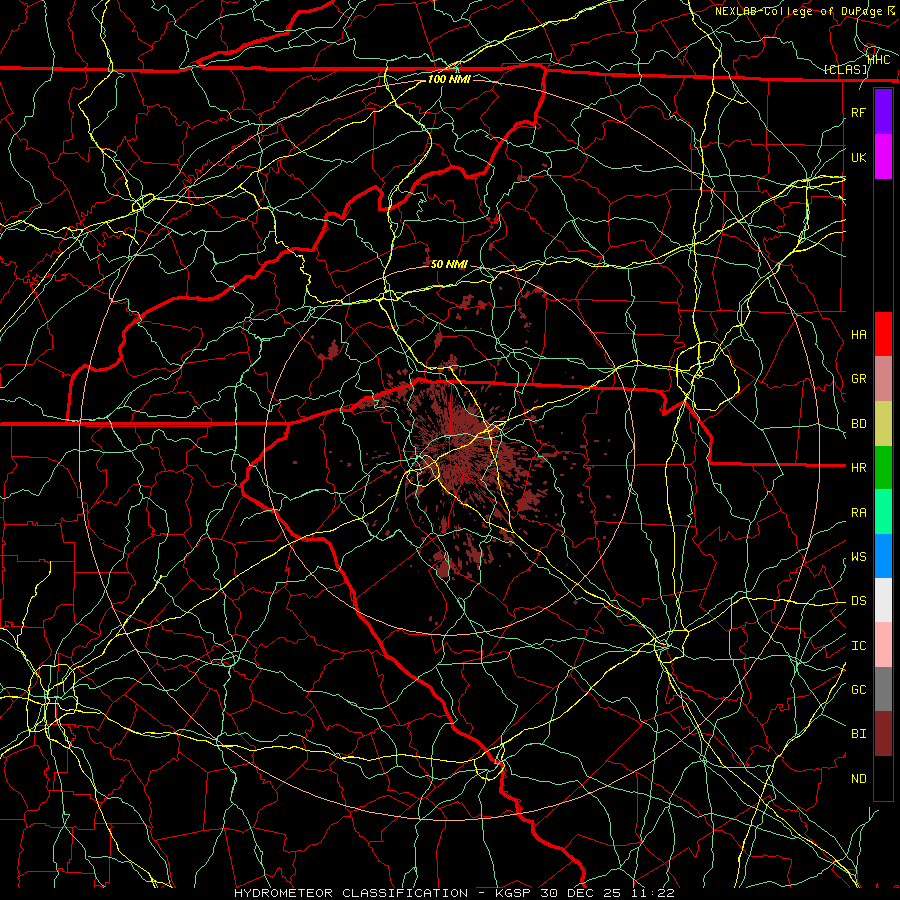
Task: Select the GR salmon legend swatch
Action: pos(883,379)
